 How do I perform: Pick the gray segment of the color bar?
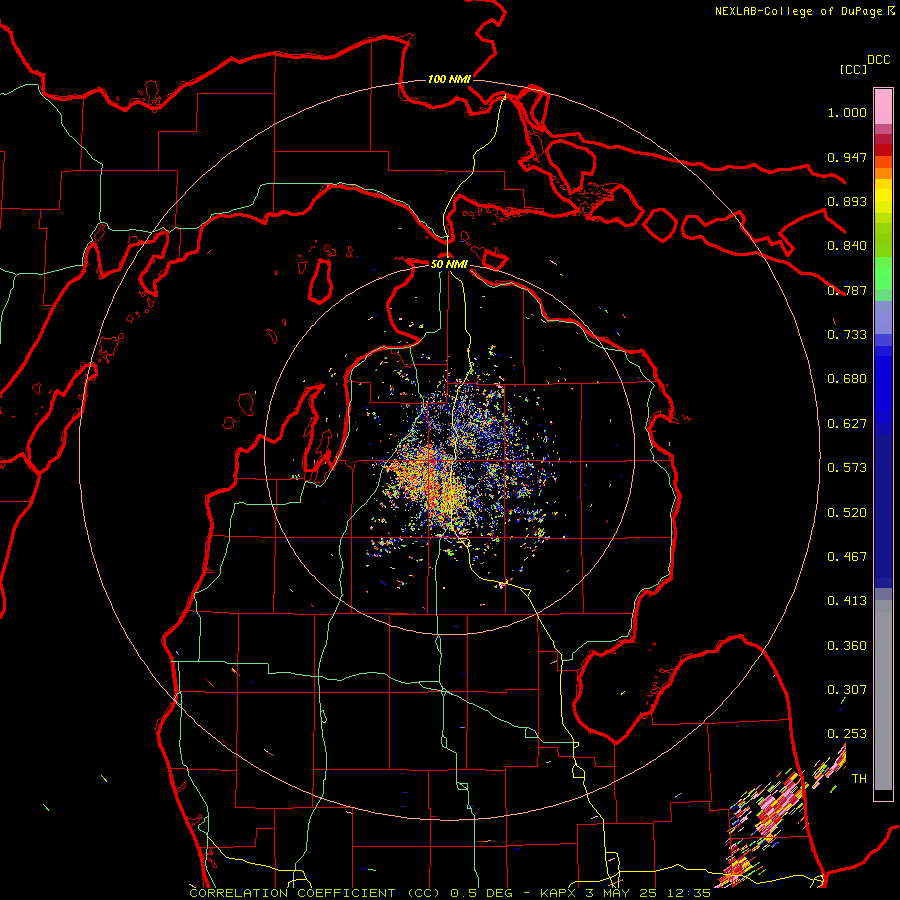point(883,695)
